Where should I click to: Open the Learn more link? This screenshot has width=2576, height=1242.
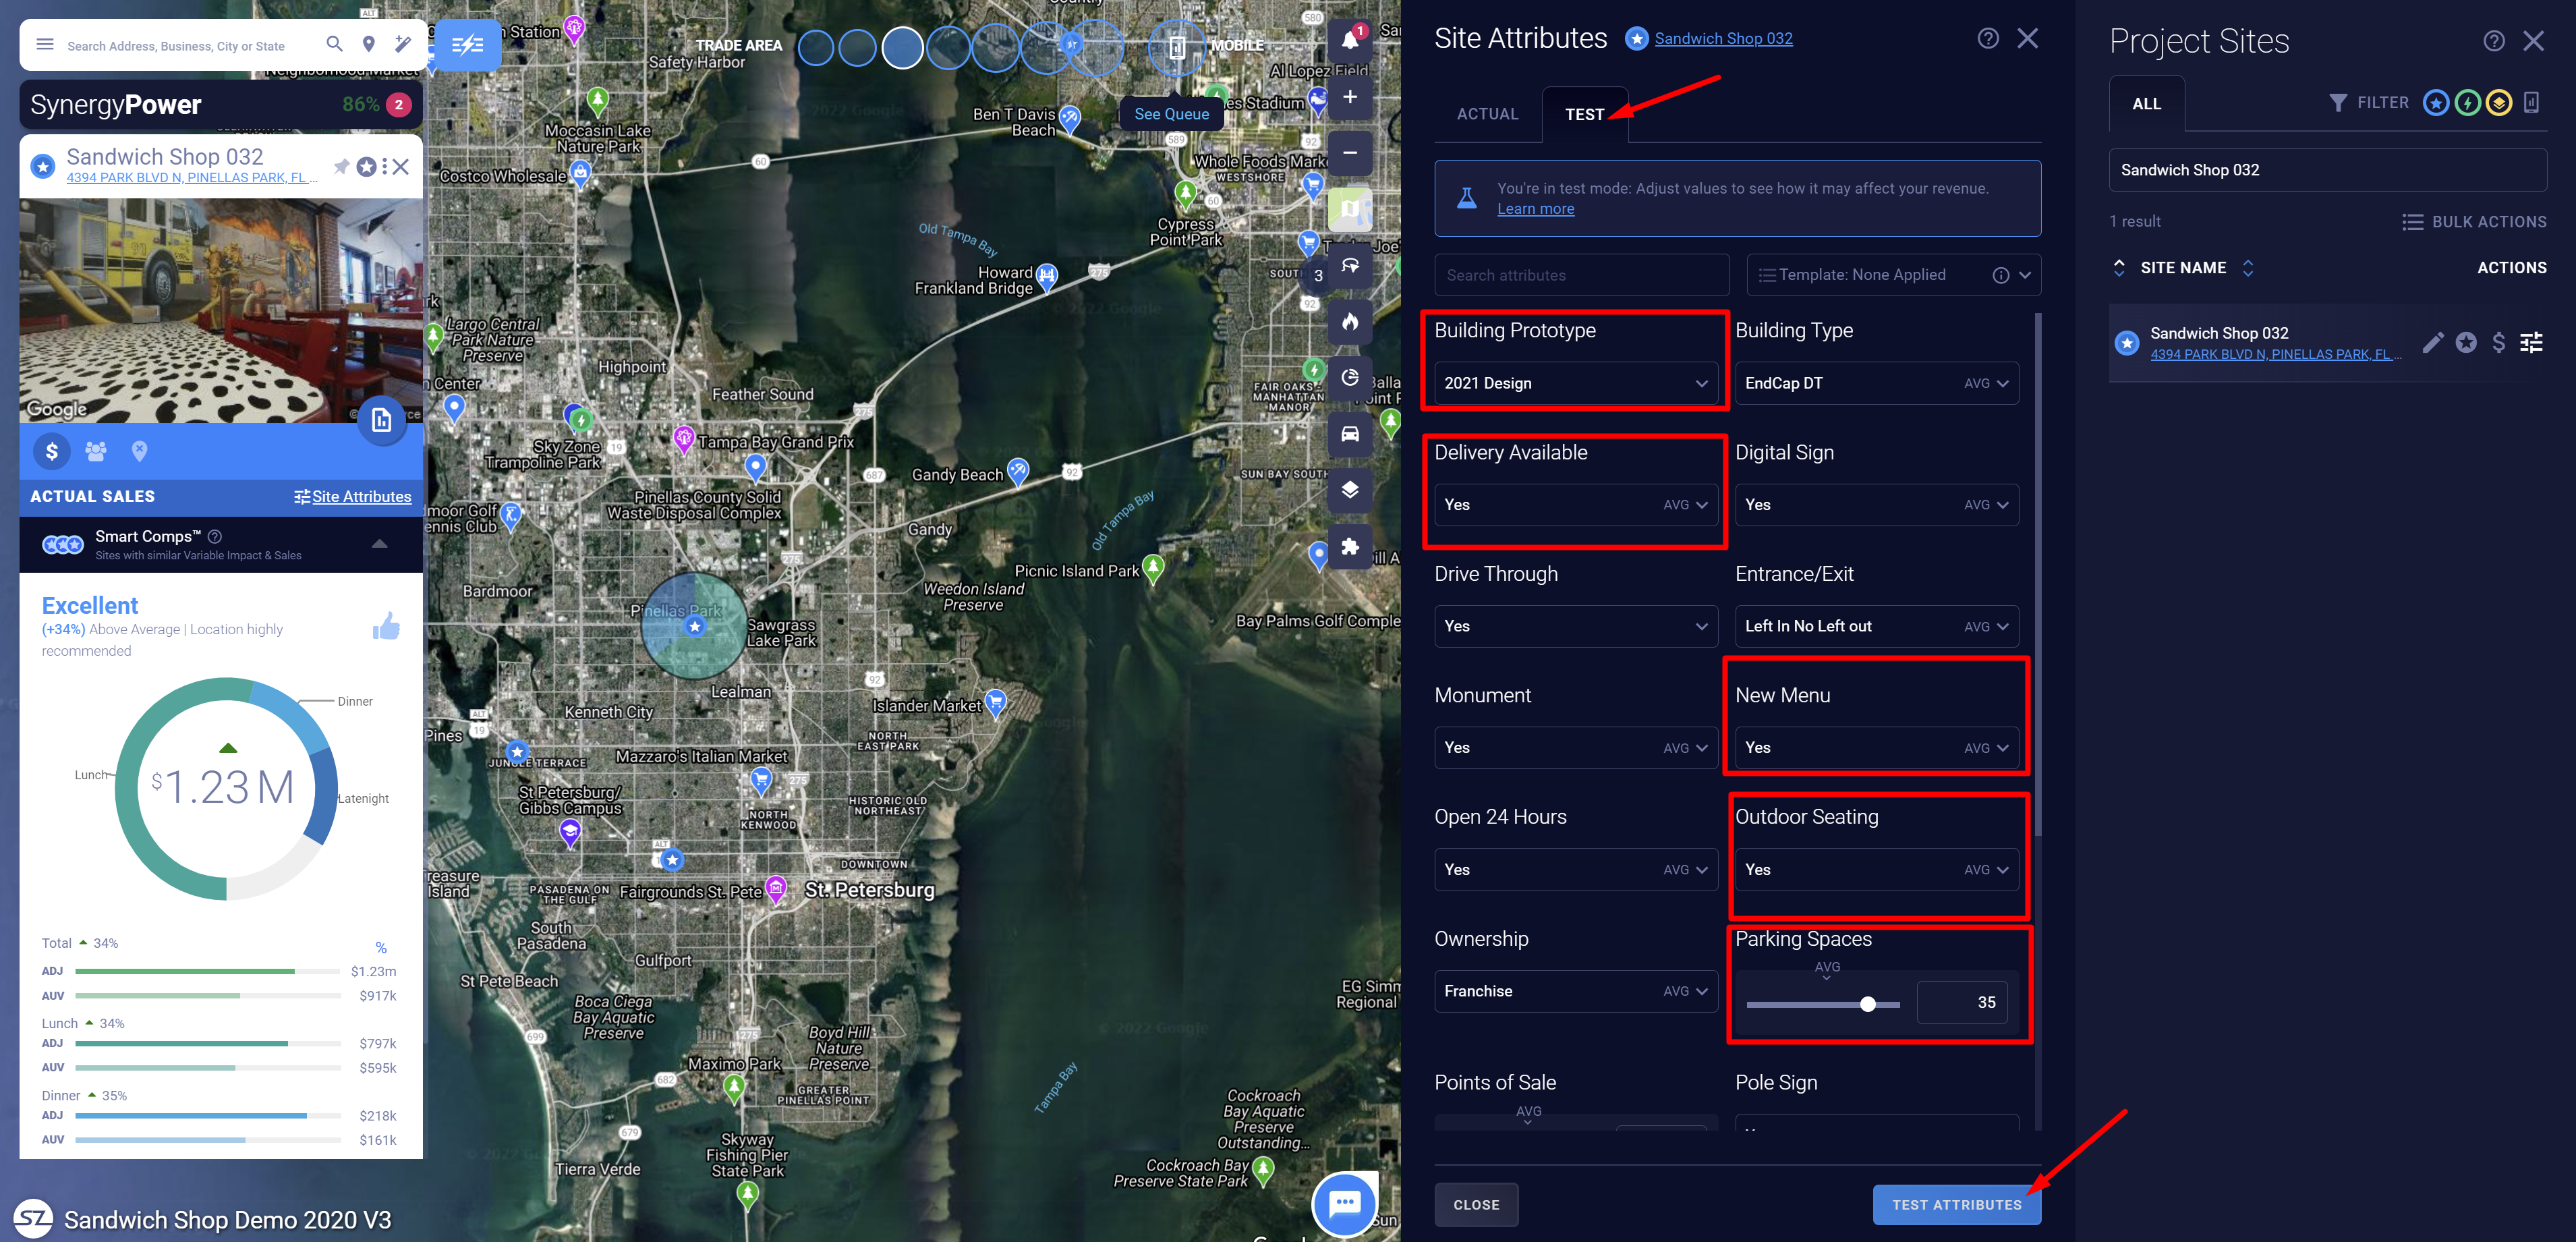(x=1535, y=209)
